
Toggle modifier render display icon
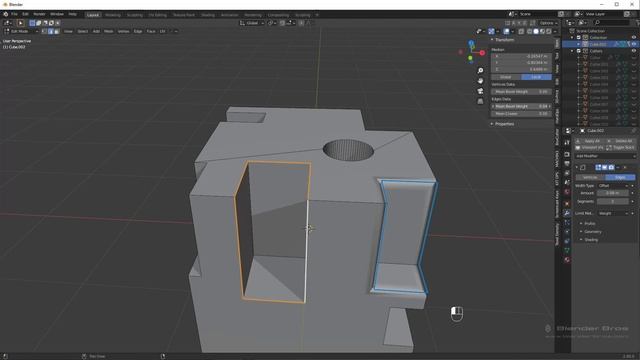point(611,167)
